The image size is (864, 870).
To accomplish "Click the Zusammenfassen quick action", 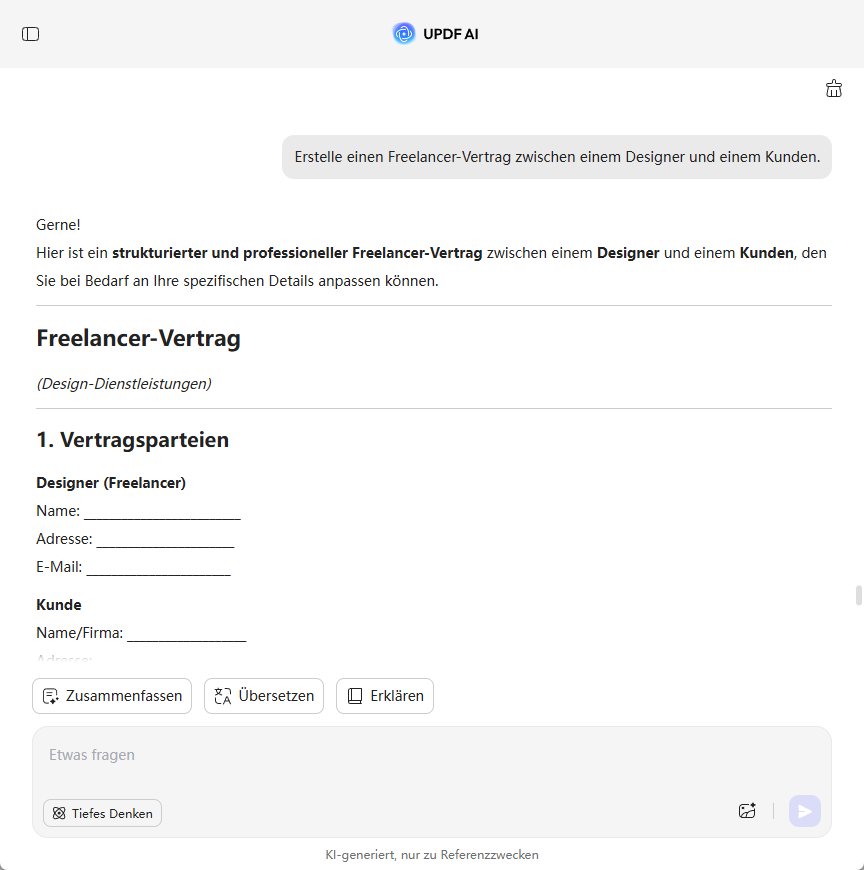I will [x=112, y=696].
